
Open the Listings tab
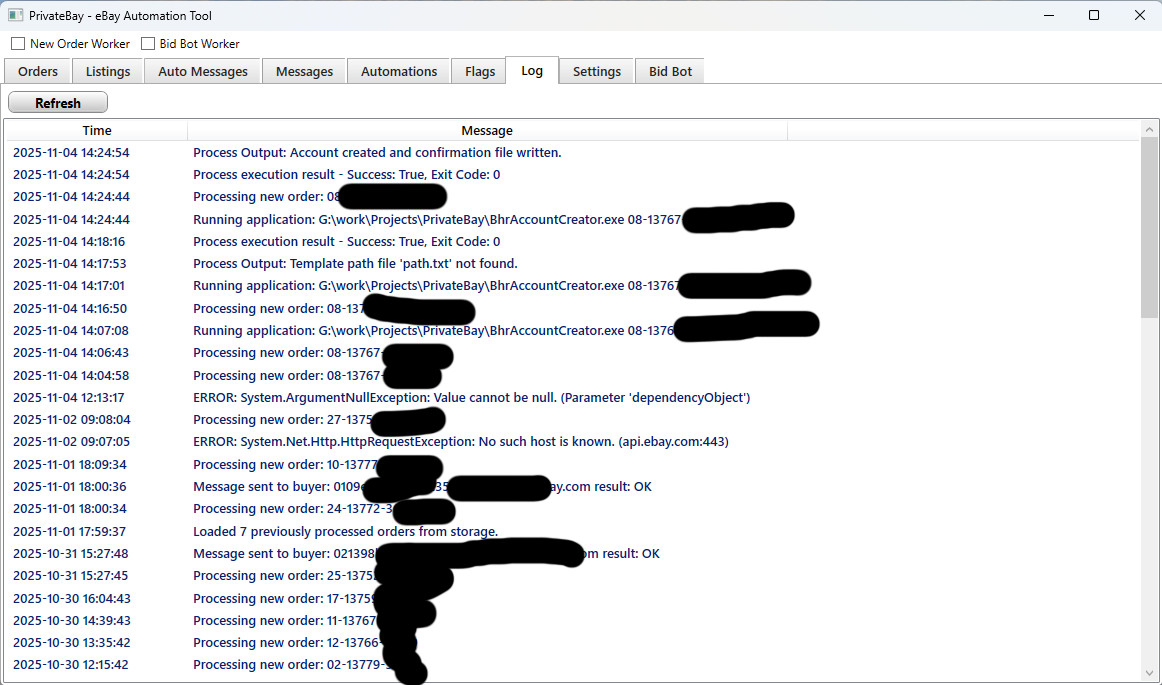point(108,71)
